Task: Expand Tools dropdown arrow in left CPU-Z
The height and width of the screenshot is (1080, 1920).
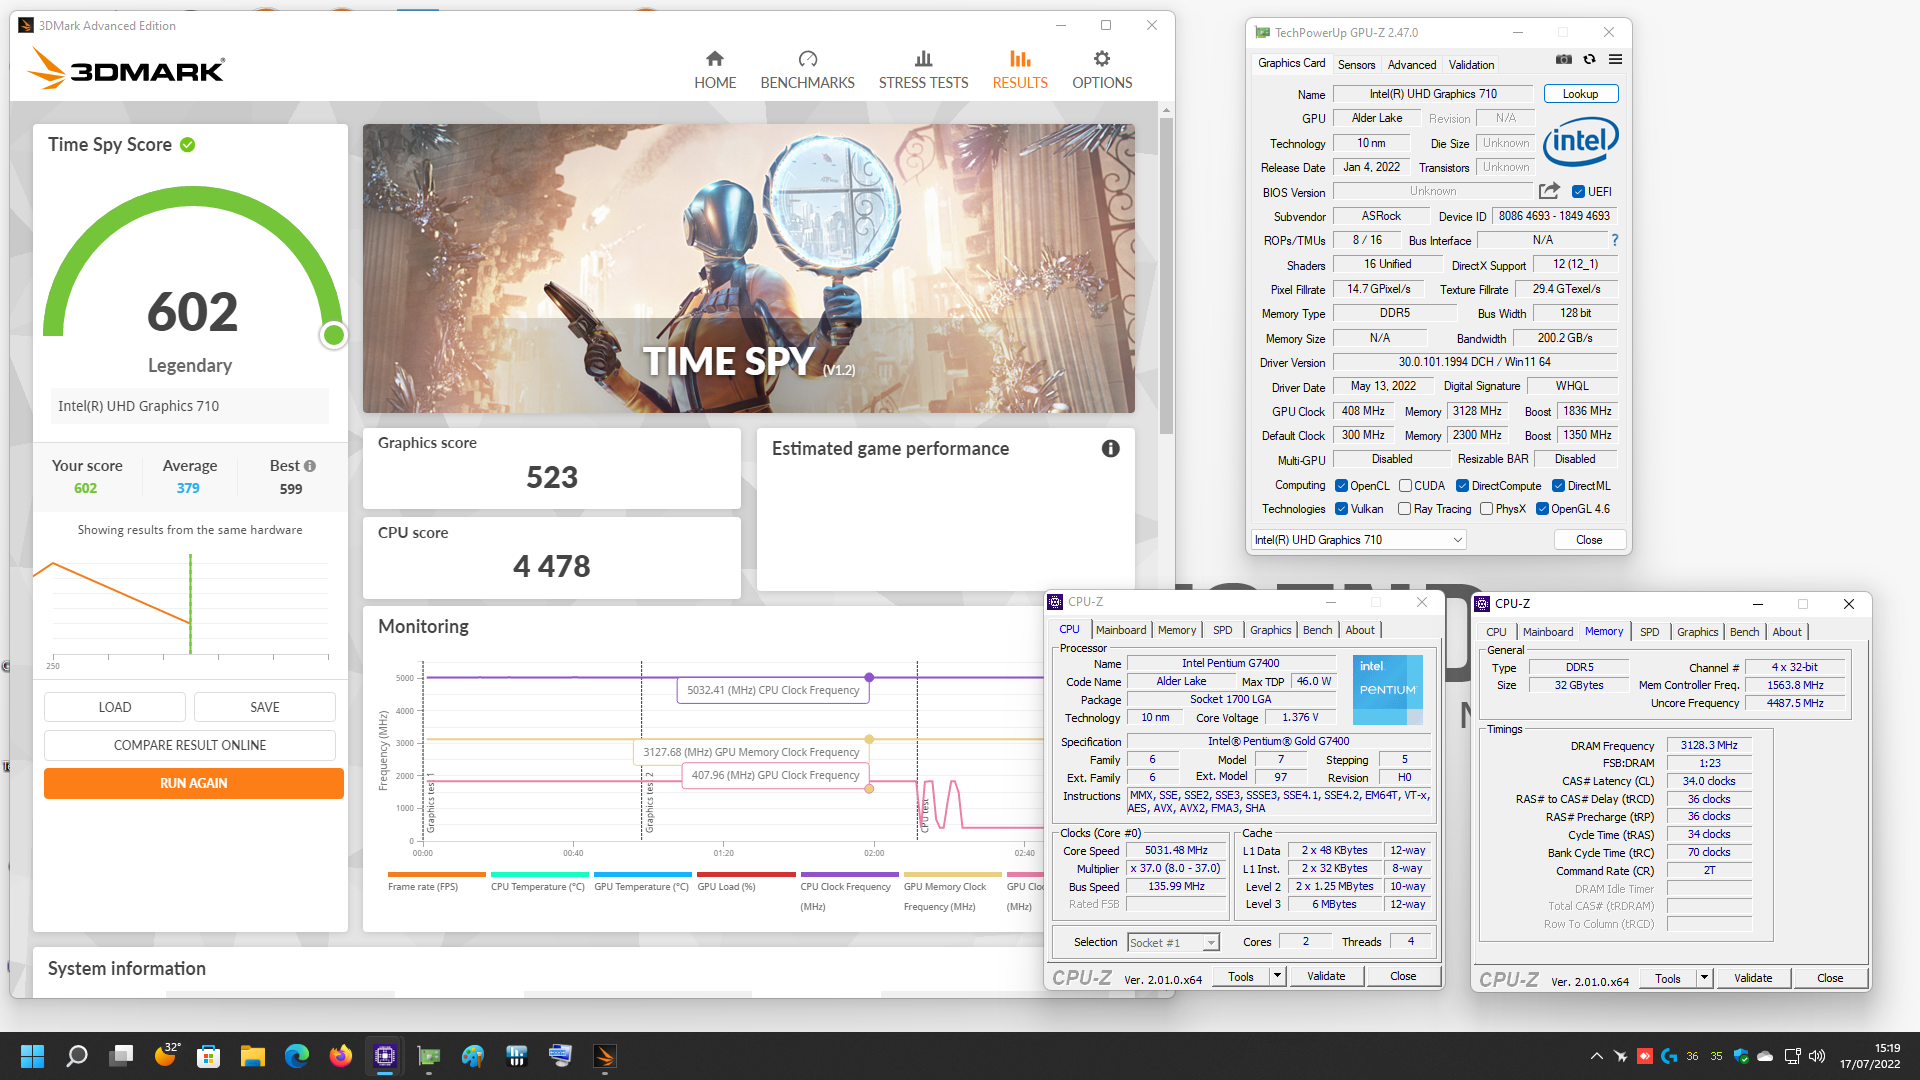Action: coord(1277,976)
